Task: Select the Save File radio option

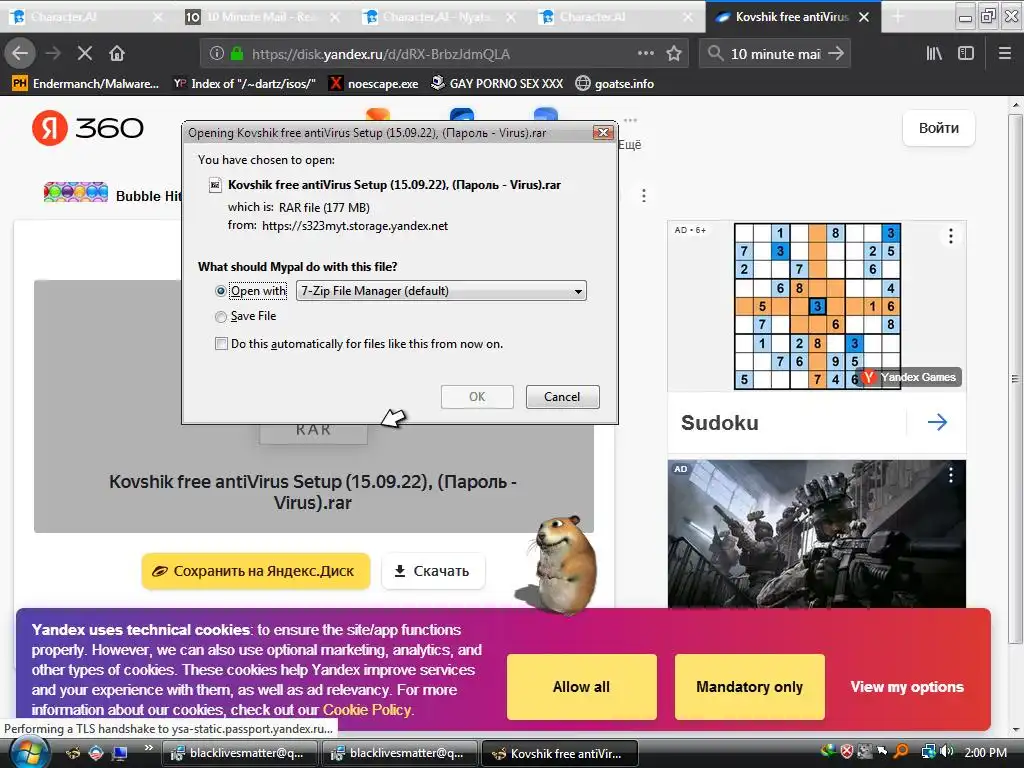Action: point(221,317)
